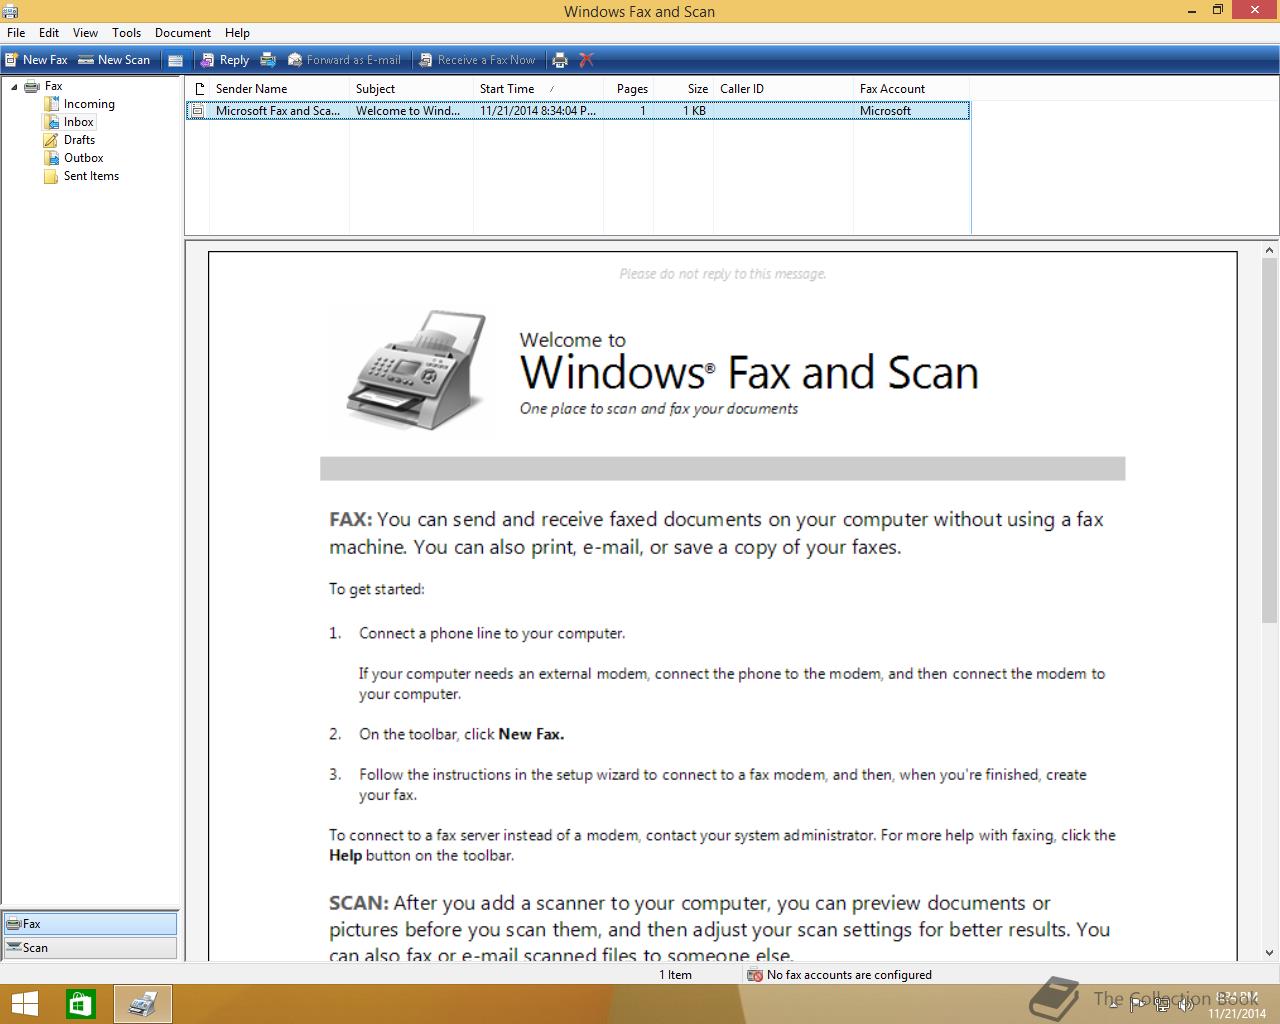Screen dimensions: 1280x1024
Task: Click the Forward as Fax icon
Action: [x=268, y=60]
